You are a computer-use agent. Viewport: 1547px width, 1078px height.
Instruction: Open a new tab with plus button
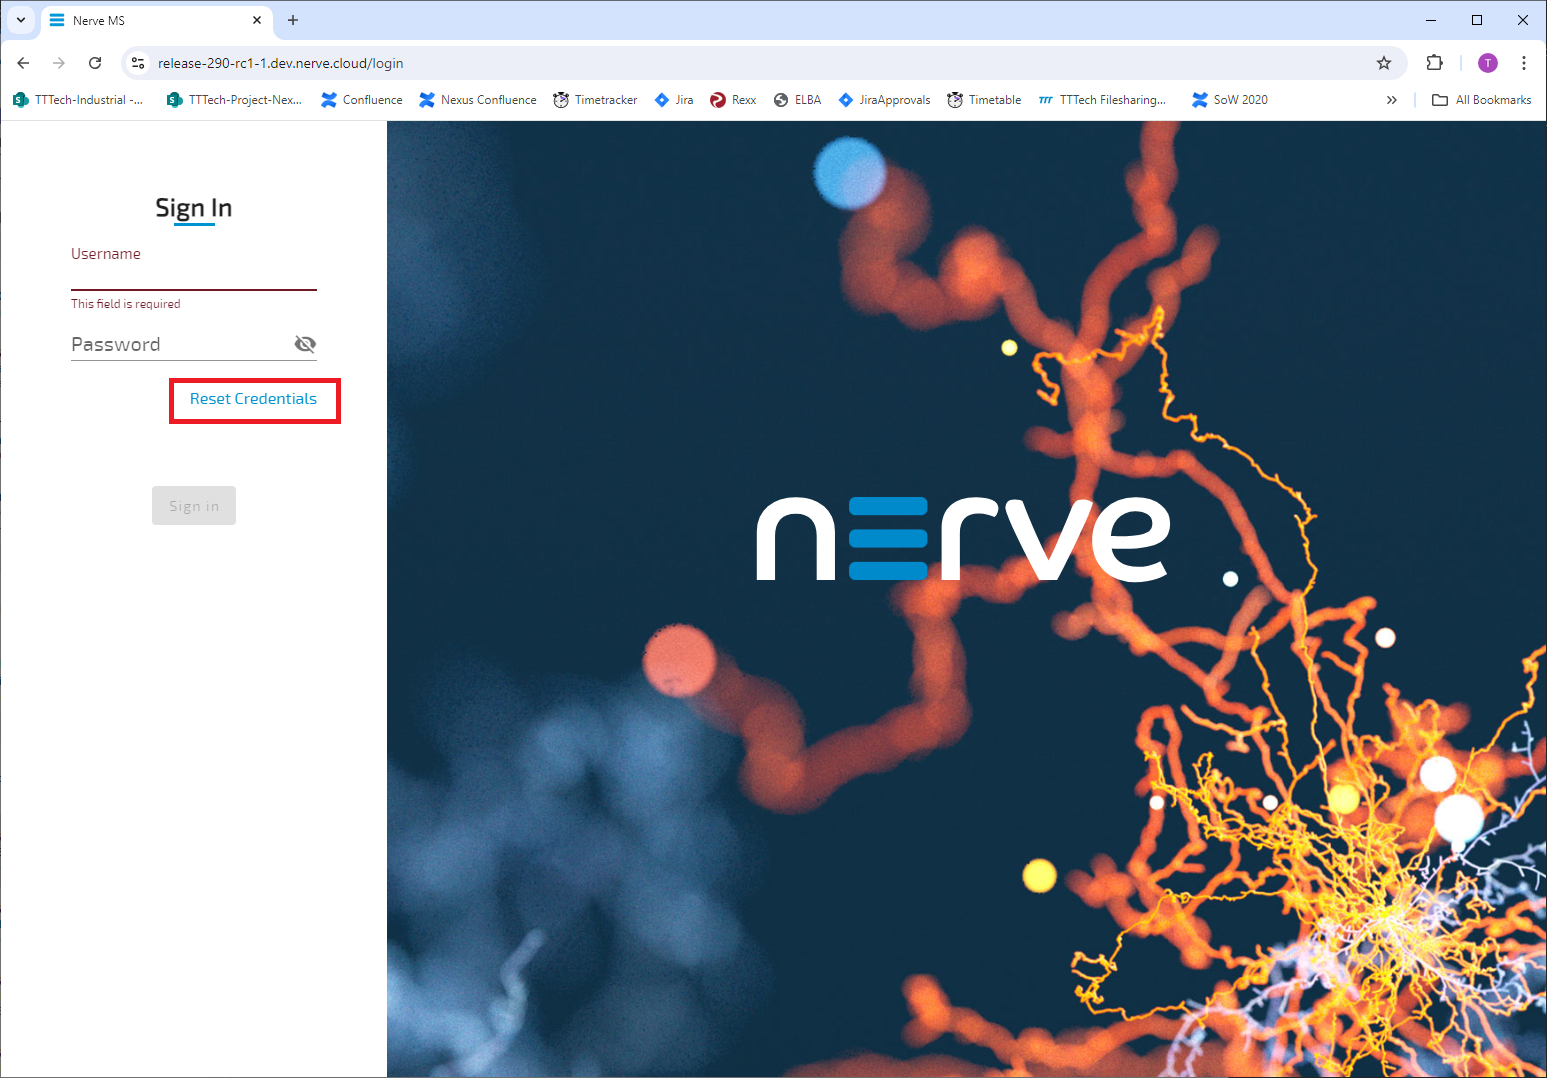click(293, 20)
